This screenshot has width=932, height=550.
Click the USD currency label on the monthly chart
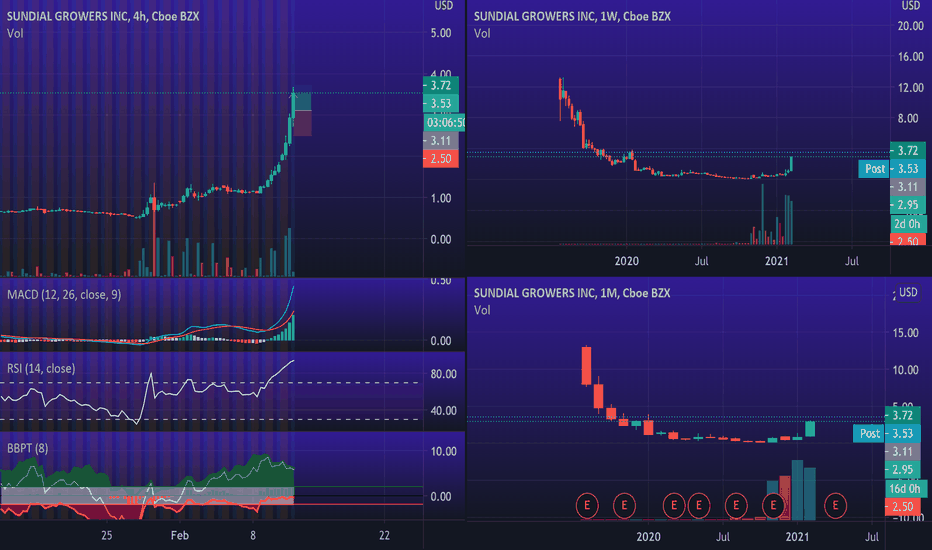[908, 292]
